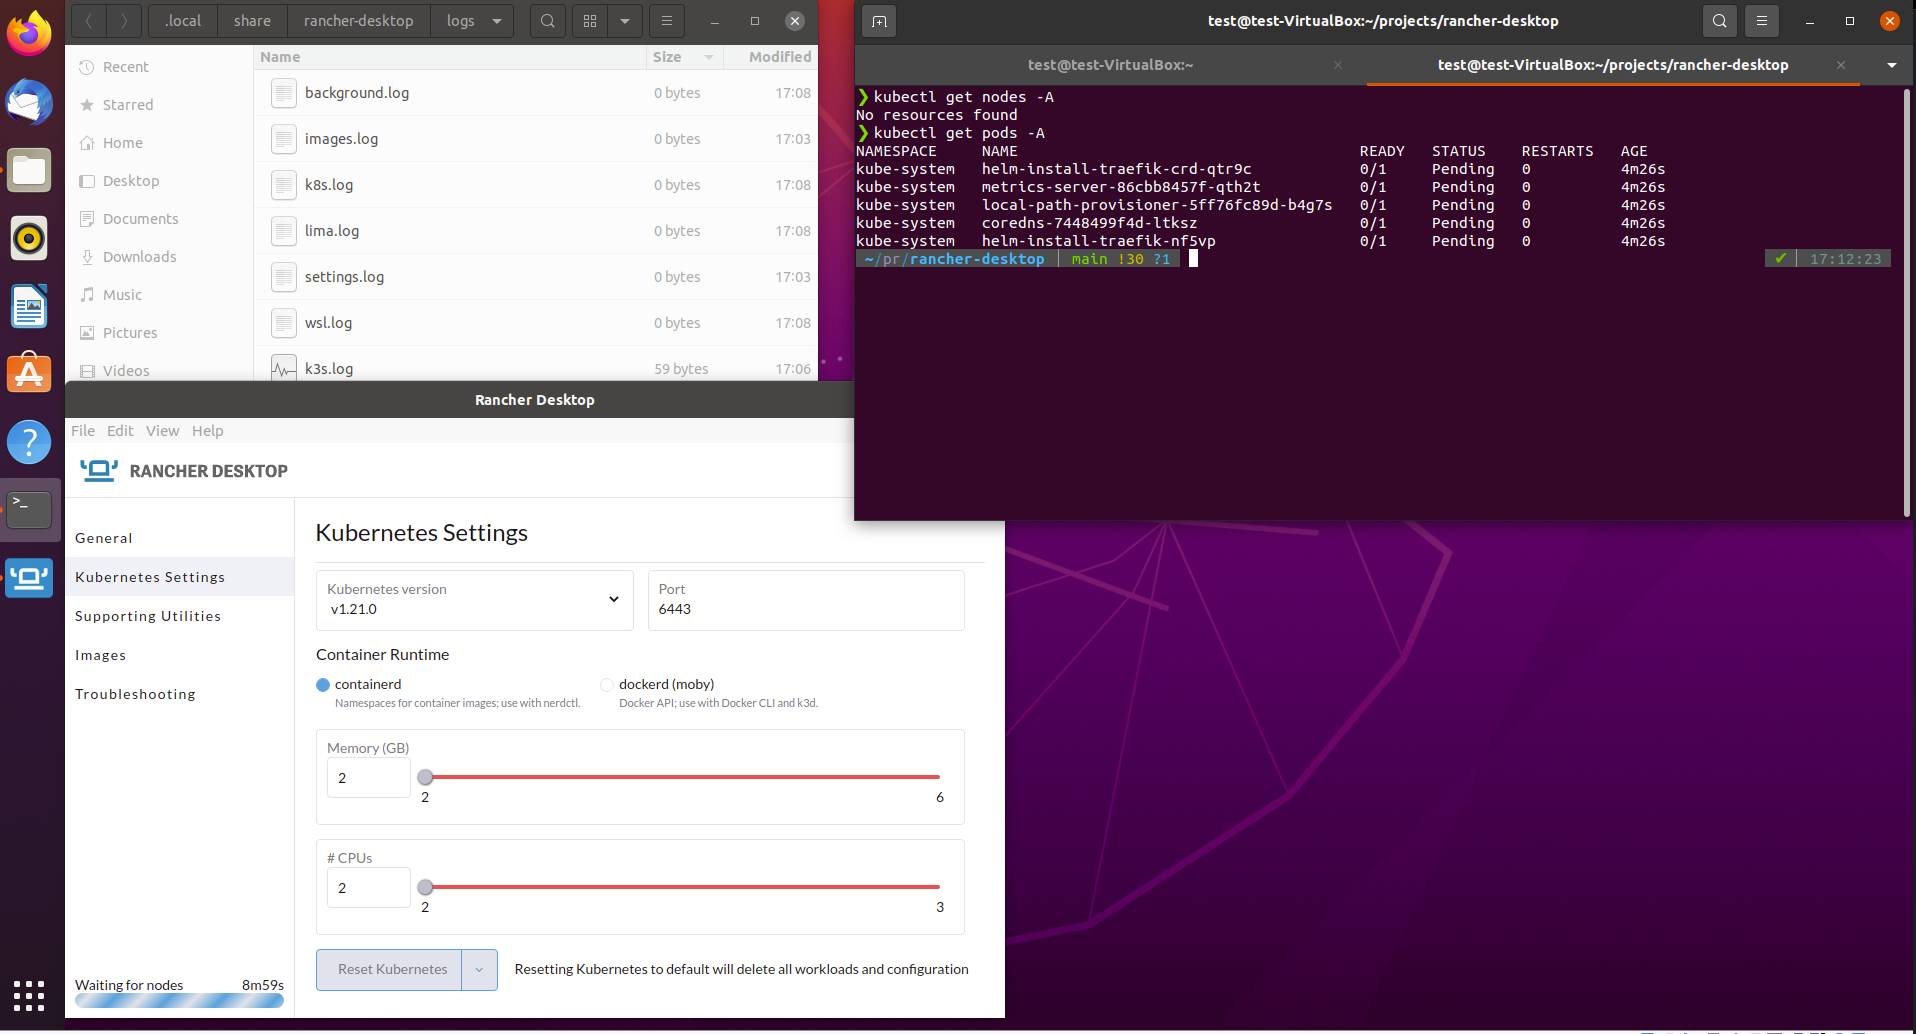Screen dimensions: 1916x1034
Task: Open the File menu in Rancher Desktop
Action: (x=83, y=431)
